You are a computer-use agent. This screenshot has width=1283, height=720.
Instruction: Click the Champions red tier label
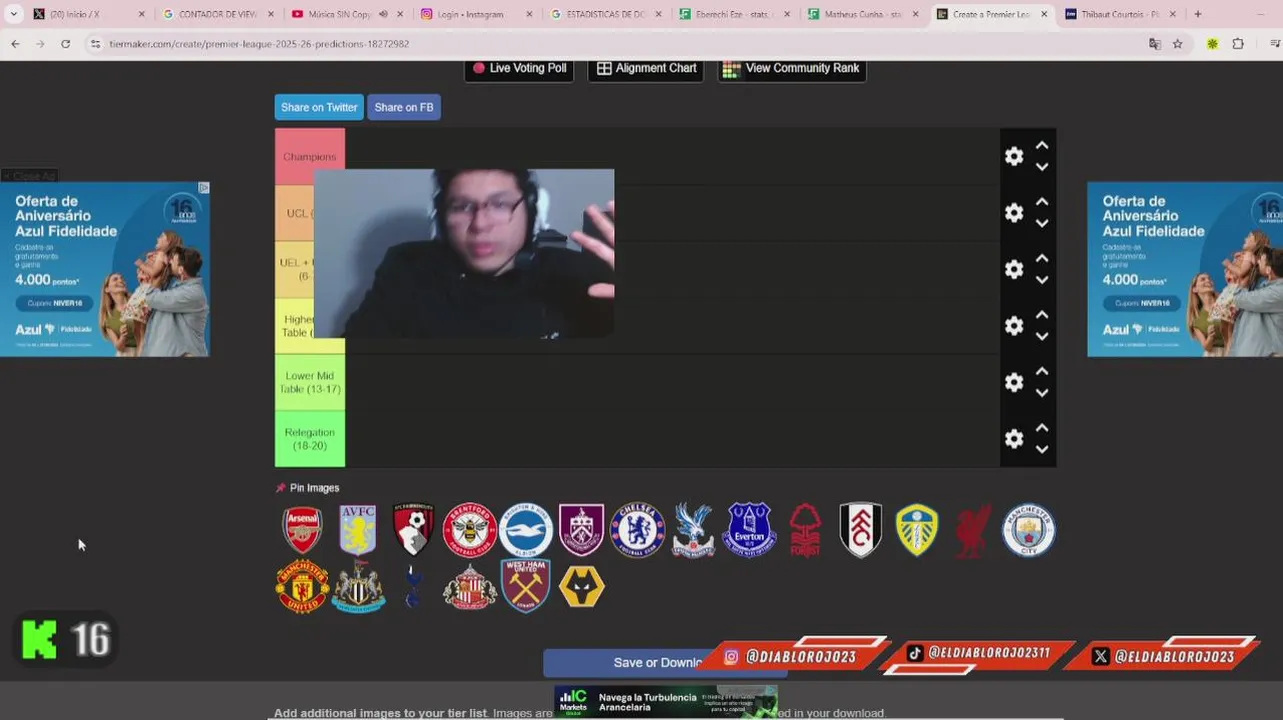(x=310, y=156)
